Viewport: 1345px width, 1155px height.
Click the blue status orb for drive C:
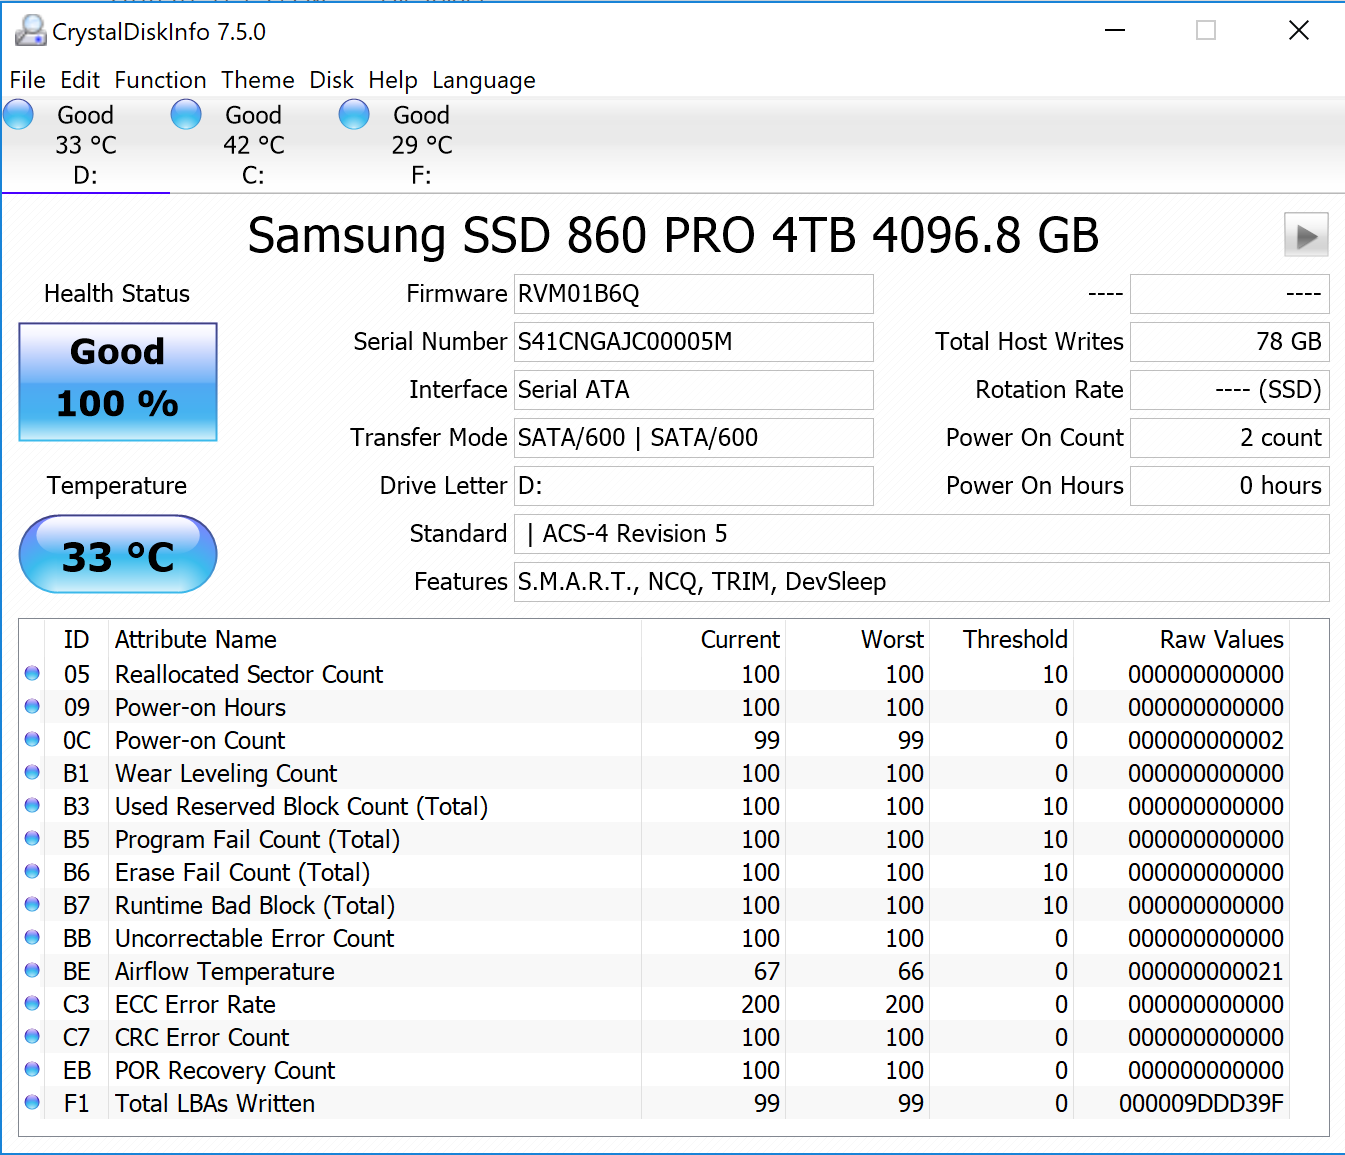(186, 115)
